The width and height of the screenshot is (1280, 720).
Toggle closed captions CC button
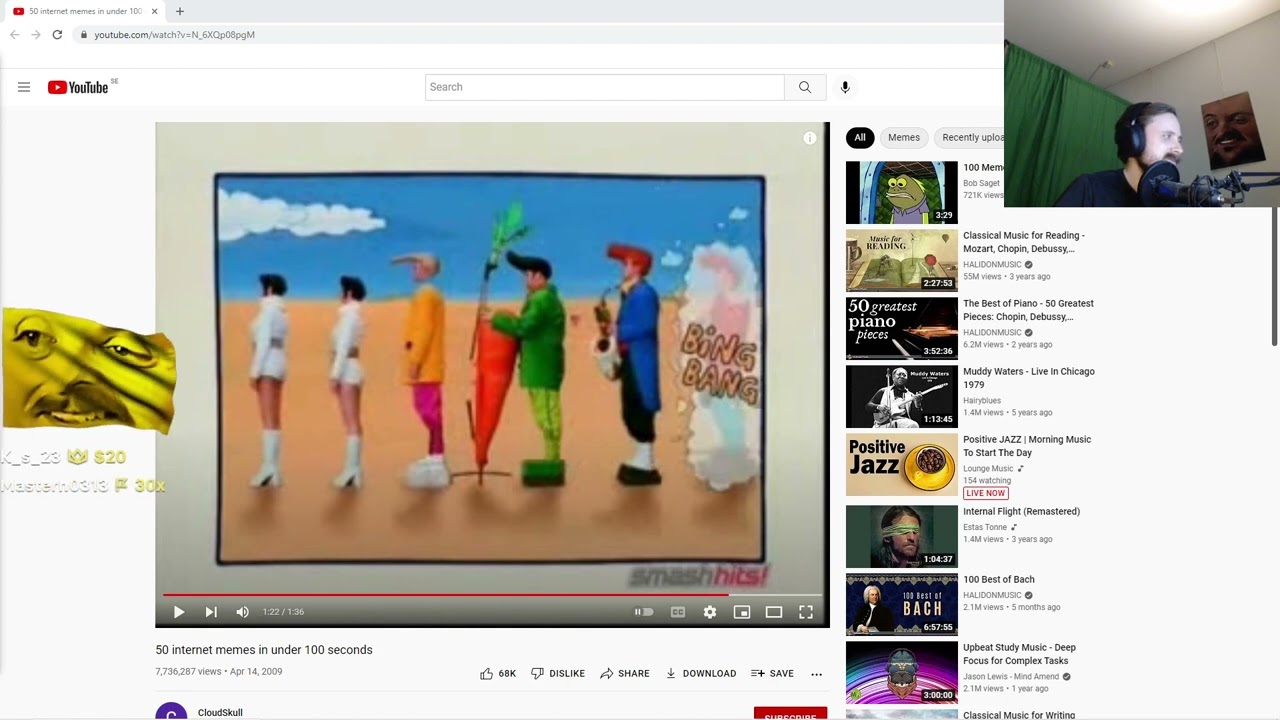click(x=678, y=612)
